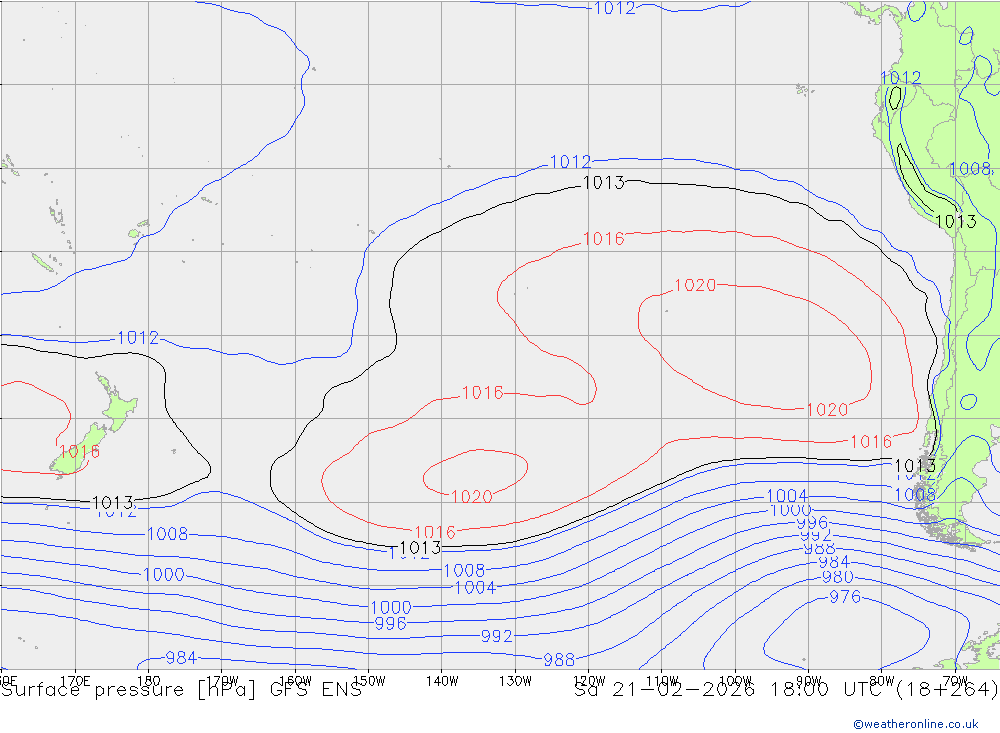
Task: Click the 80W longitude label
Action: (882, 681)
